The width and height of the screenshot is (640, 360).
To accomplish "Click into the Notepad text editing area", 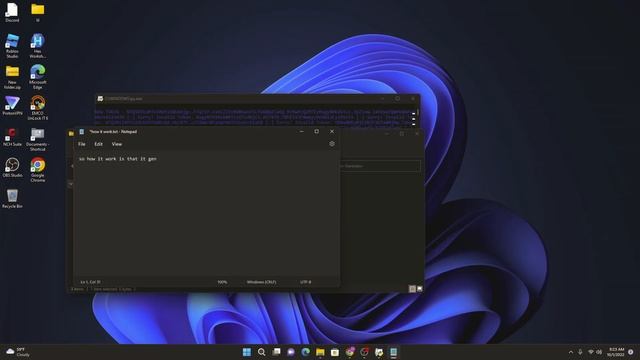I will [207, 214].
